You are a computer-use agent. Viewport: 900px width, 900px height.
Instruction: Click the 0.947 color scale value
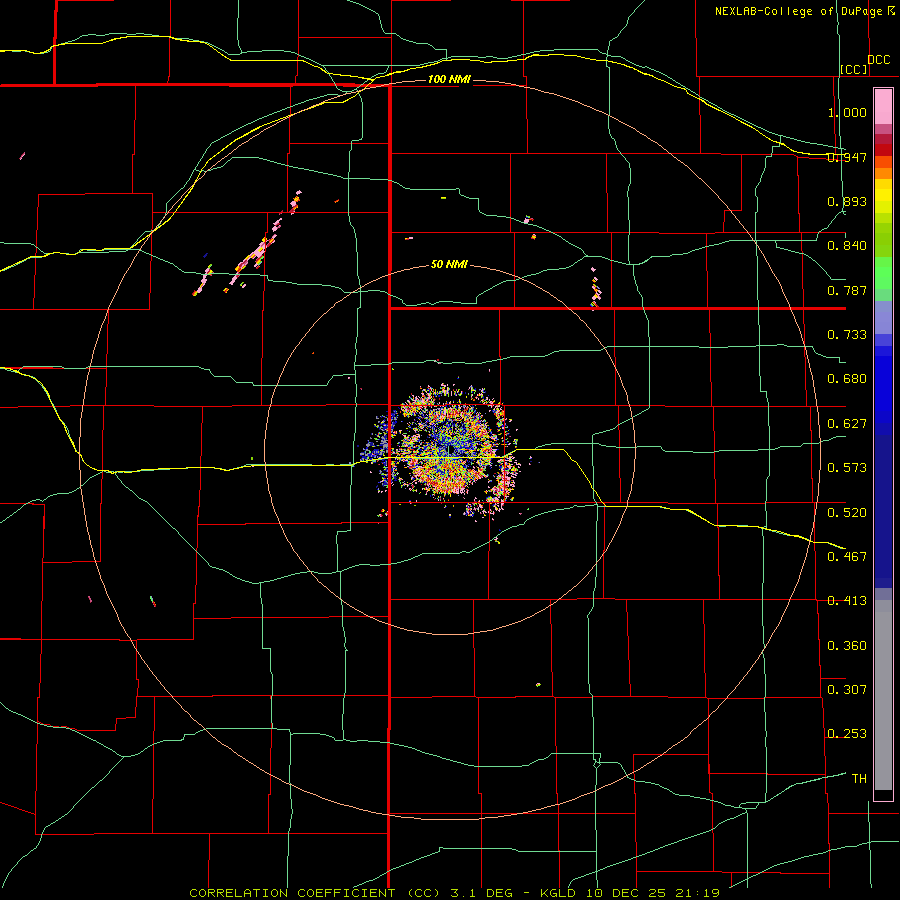pyautogui.click(x=847, y=157)
